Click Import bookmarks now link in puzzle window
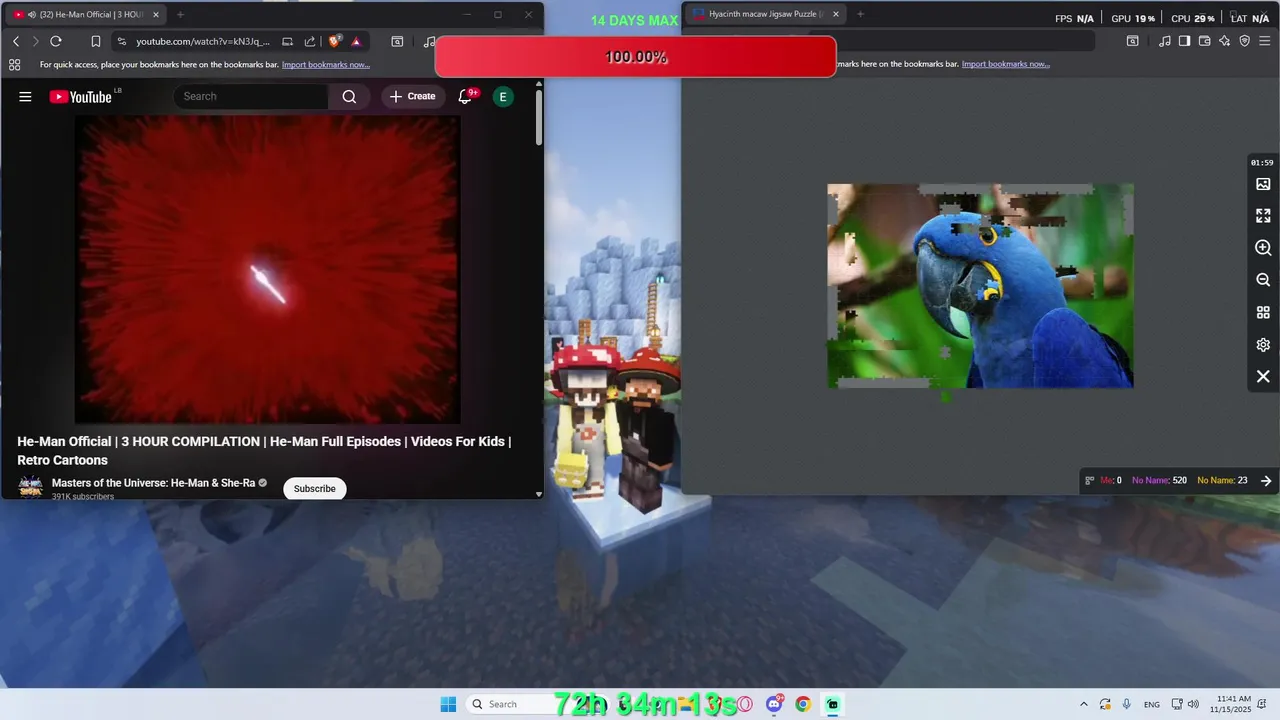Image resolution: width=1280 pixels, height=720 pixels. pos(1005,65)
